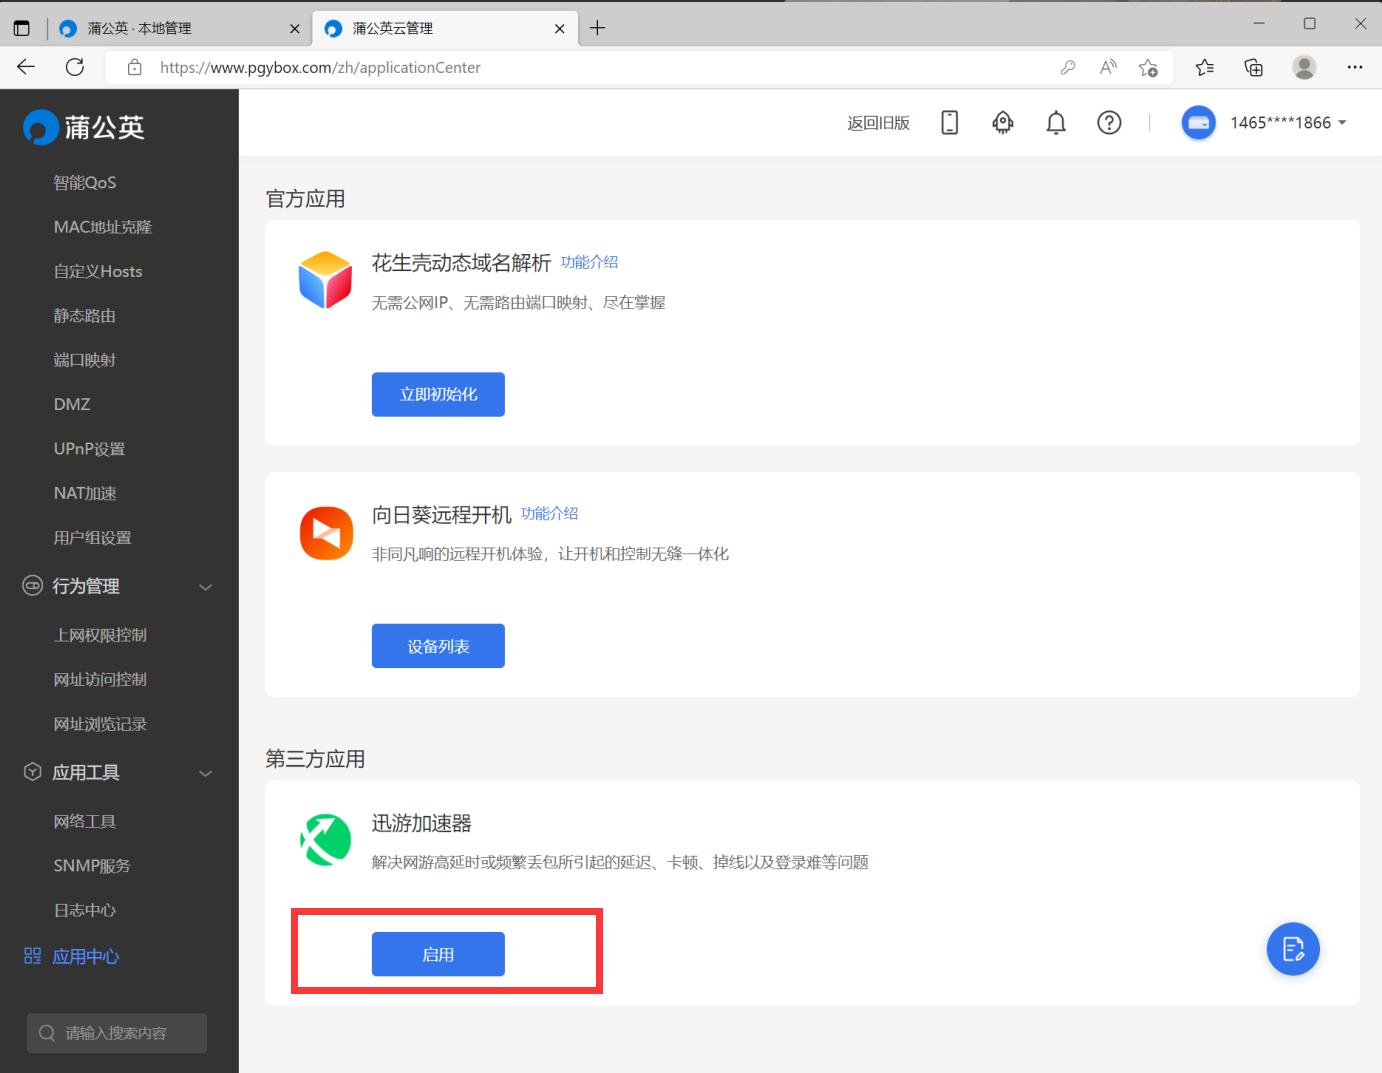The width and height of the screenshot is (1382, 1073).
Task: Click the 花生壳动态域名解析 app icon
Action: coord(325,281)
